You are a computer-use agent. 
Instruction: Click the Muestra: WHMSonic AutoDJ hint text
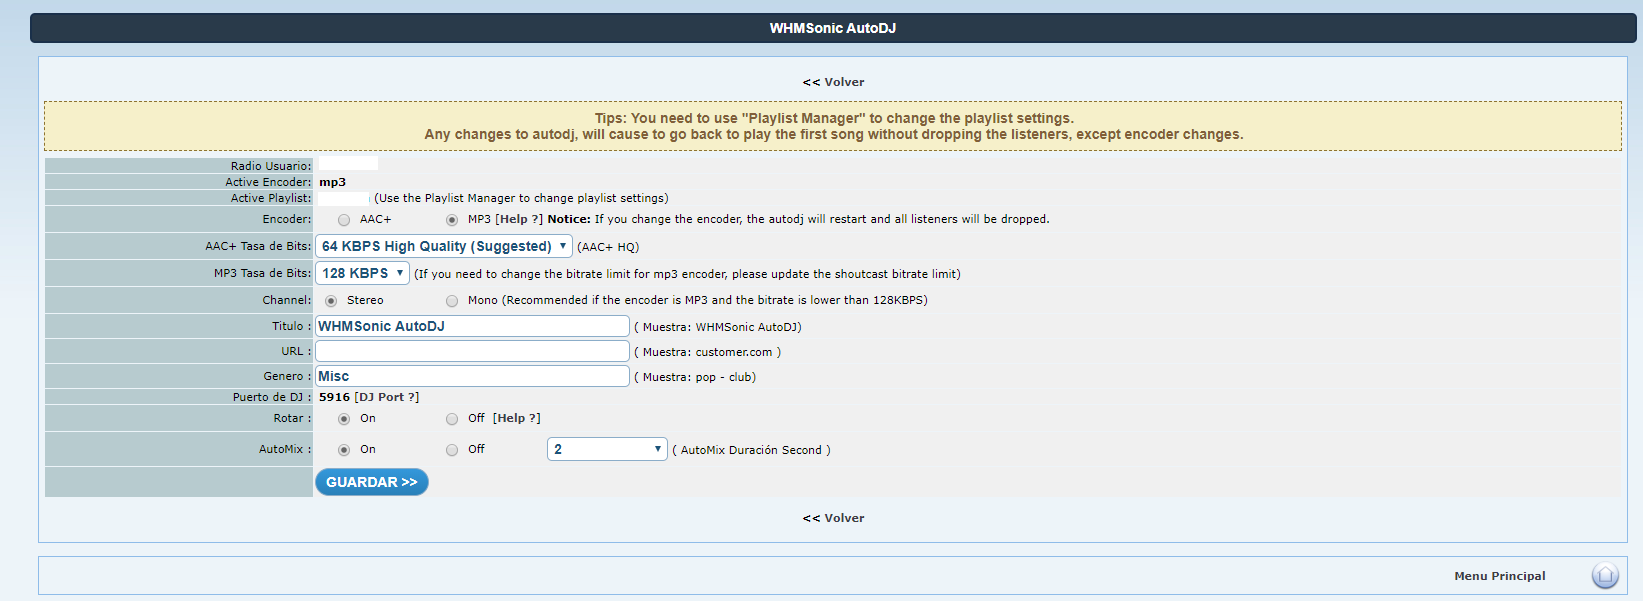[x=718, y=327]
